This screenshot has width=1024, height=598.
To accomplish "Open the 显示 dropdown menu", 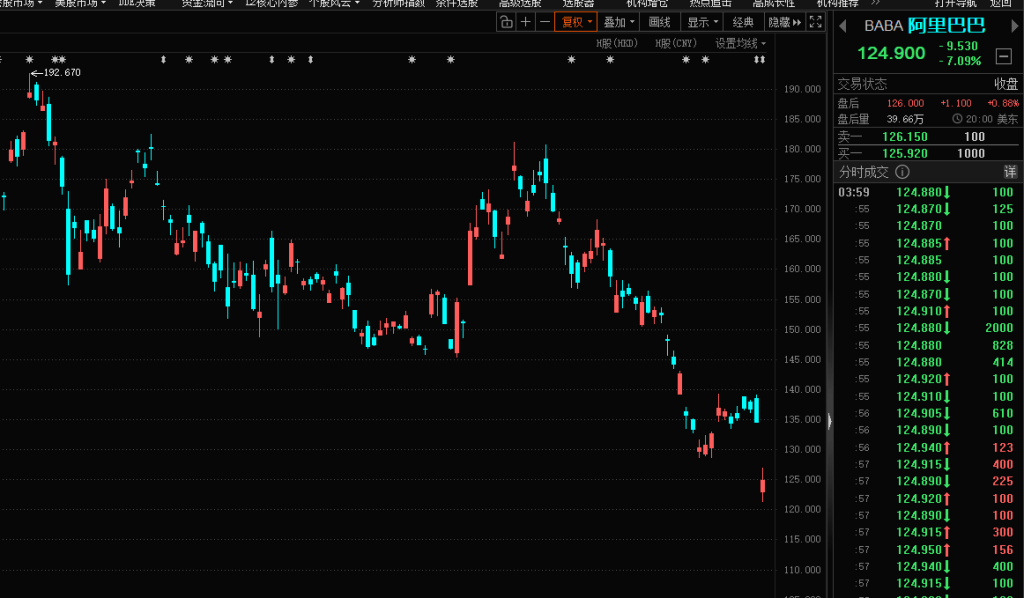I will click(701, 22).
